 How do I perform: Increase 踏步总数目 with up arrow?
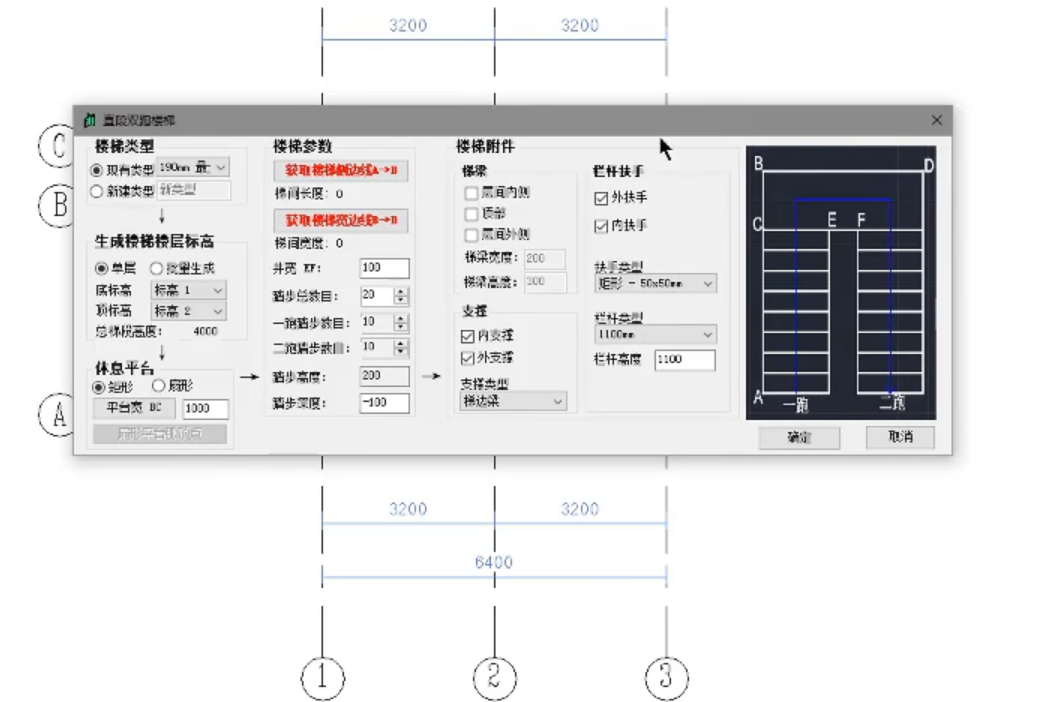tap(401, 291)
